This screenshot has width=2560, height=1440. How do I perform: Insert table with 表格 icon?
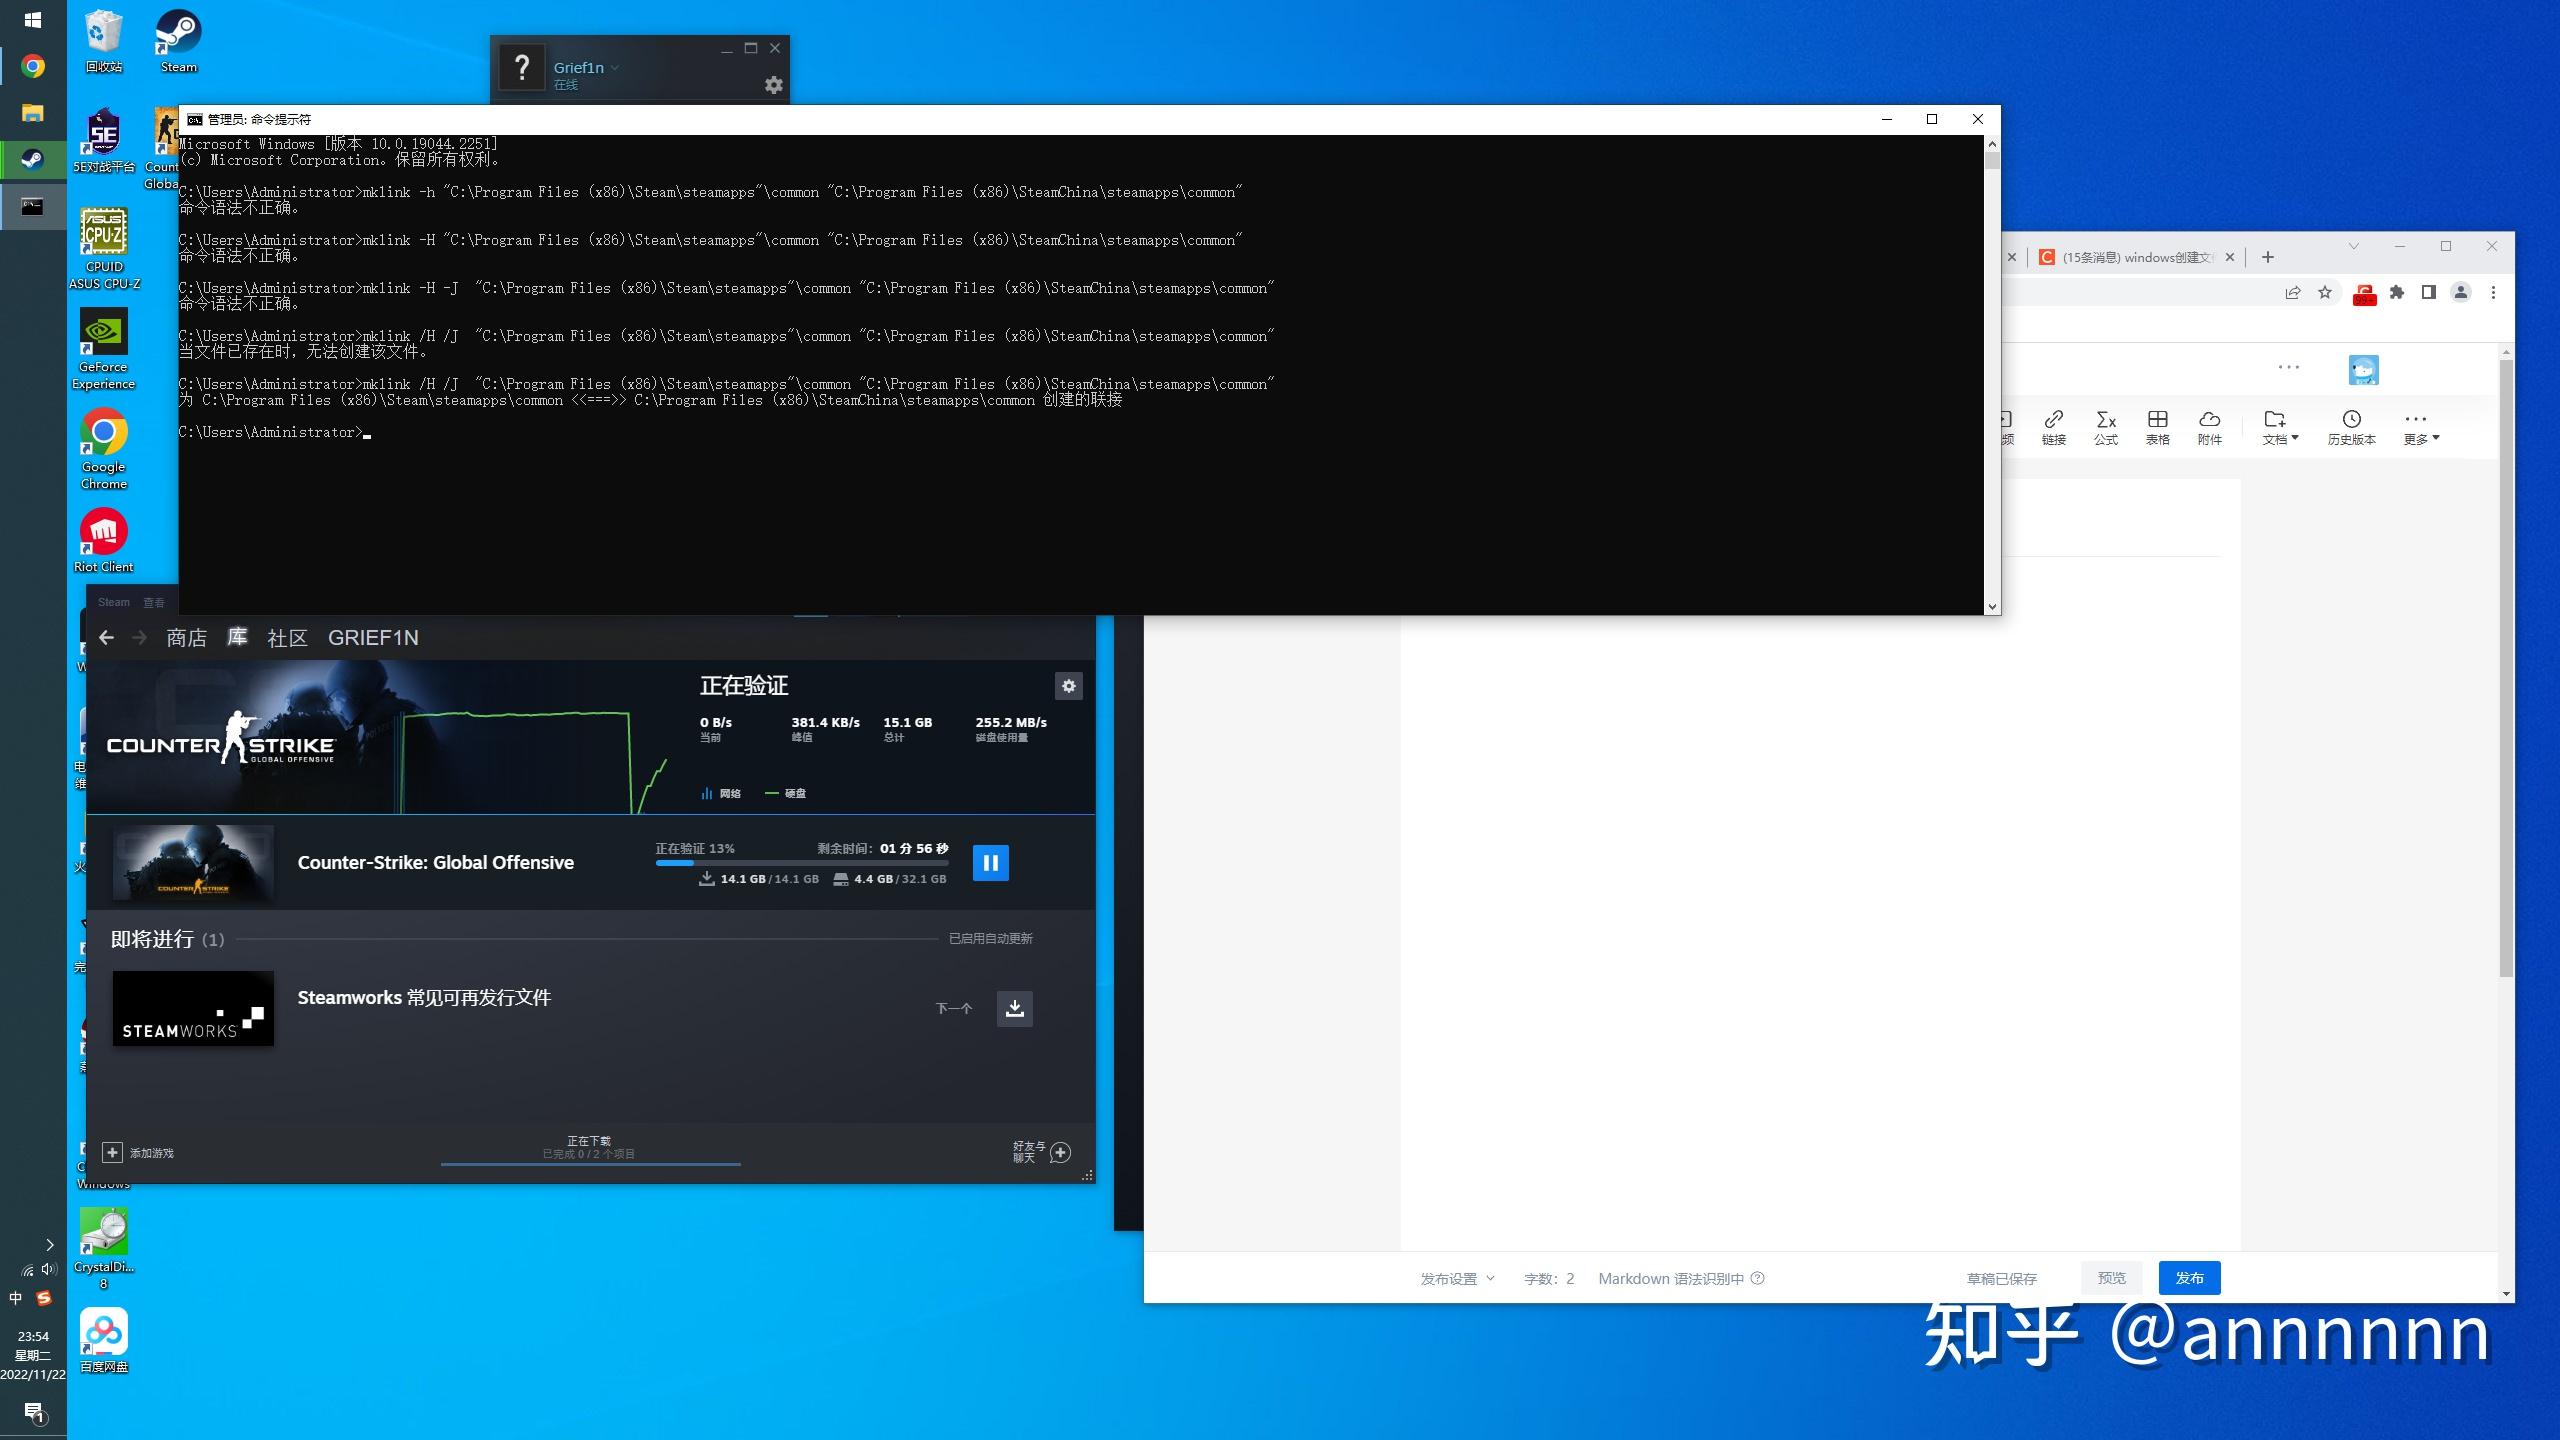[x=2157, y=426]
